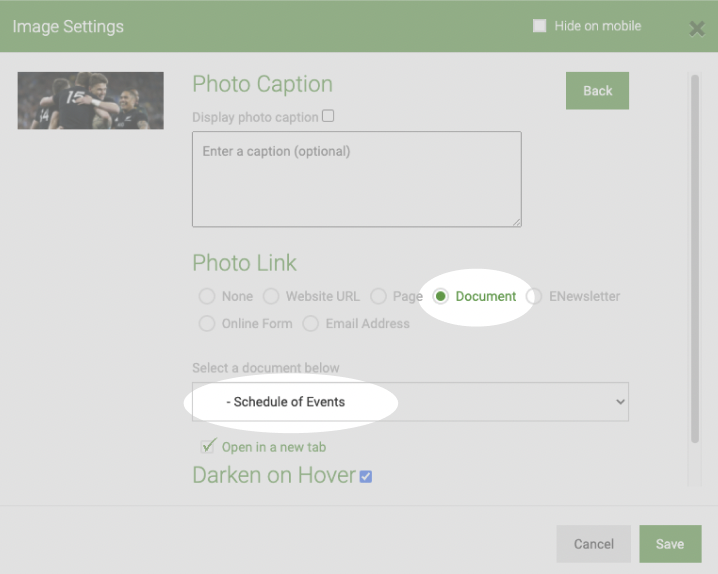Open the Schedule of Events document dropdown

tap(410, 402)
